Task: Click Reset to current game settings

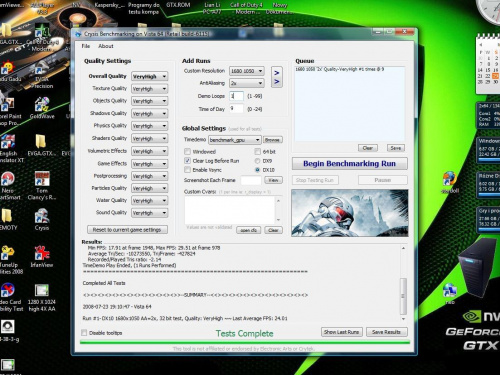Action: [x=127, y=230]
